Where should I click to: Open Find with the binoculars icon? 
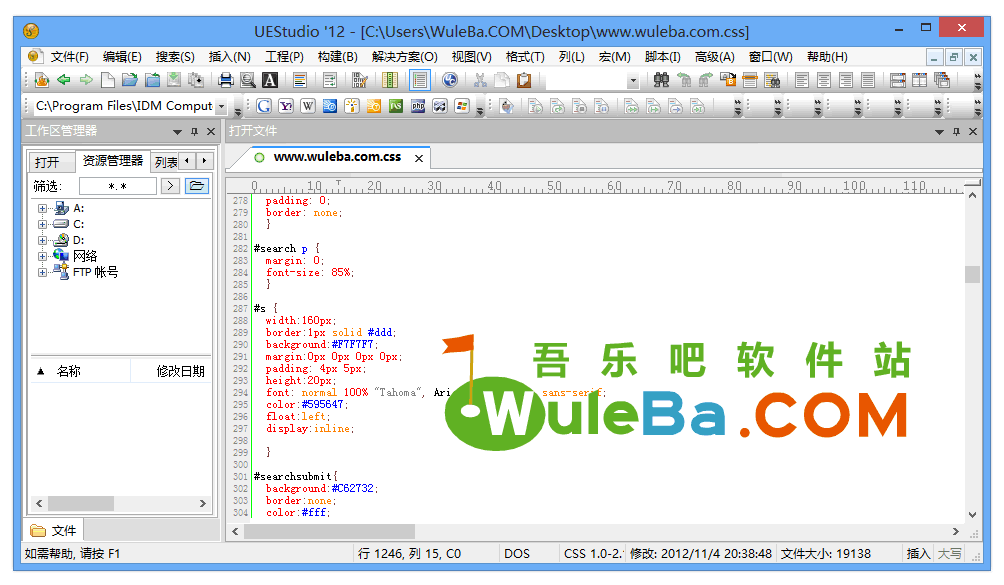661,80
